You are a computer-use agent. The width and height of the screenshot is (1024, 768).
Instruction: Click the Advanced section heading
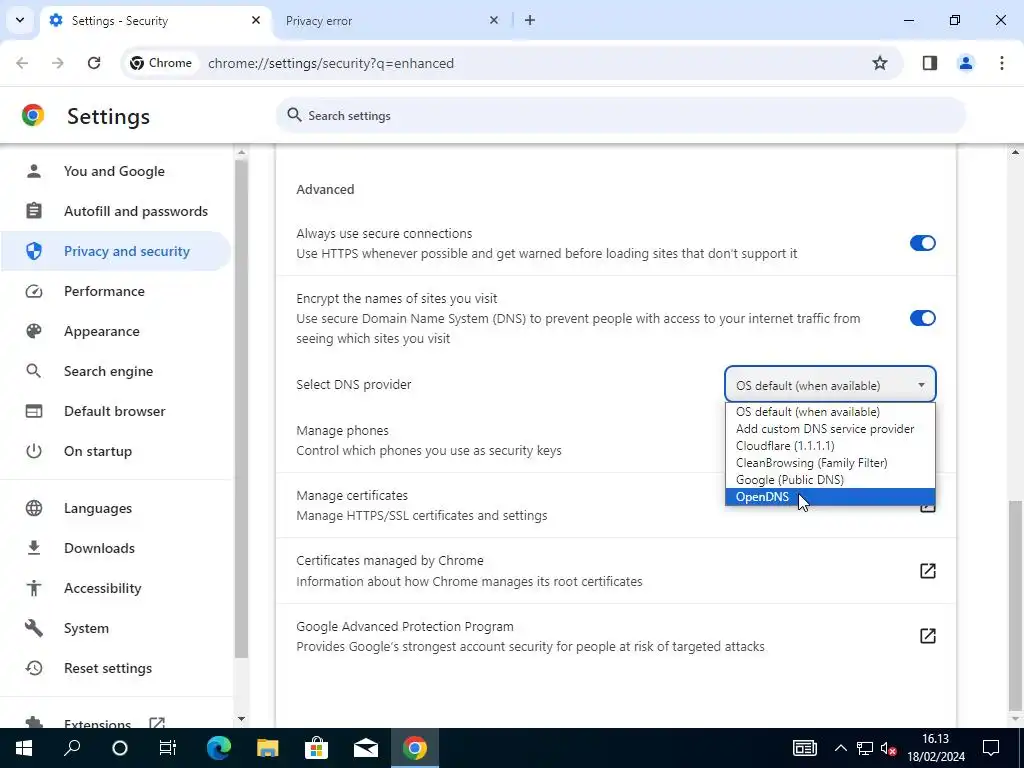(325, 189)
